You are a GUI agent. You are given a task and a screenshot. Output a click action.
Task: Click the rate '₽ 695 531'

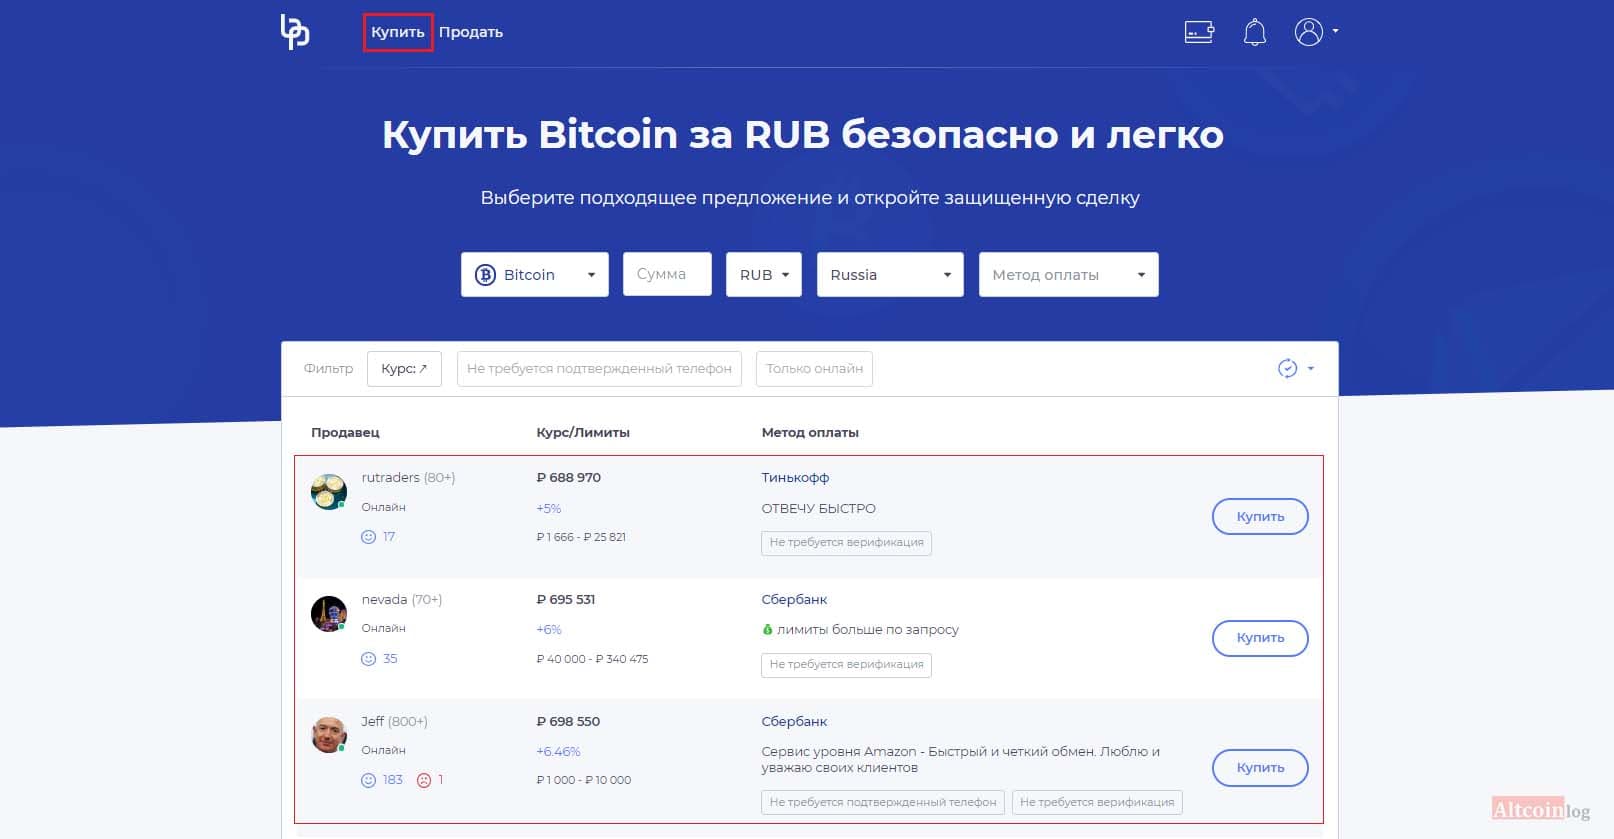click(x=565, y=599)
